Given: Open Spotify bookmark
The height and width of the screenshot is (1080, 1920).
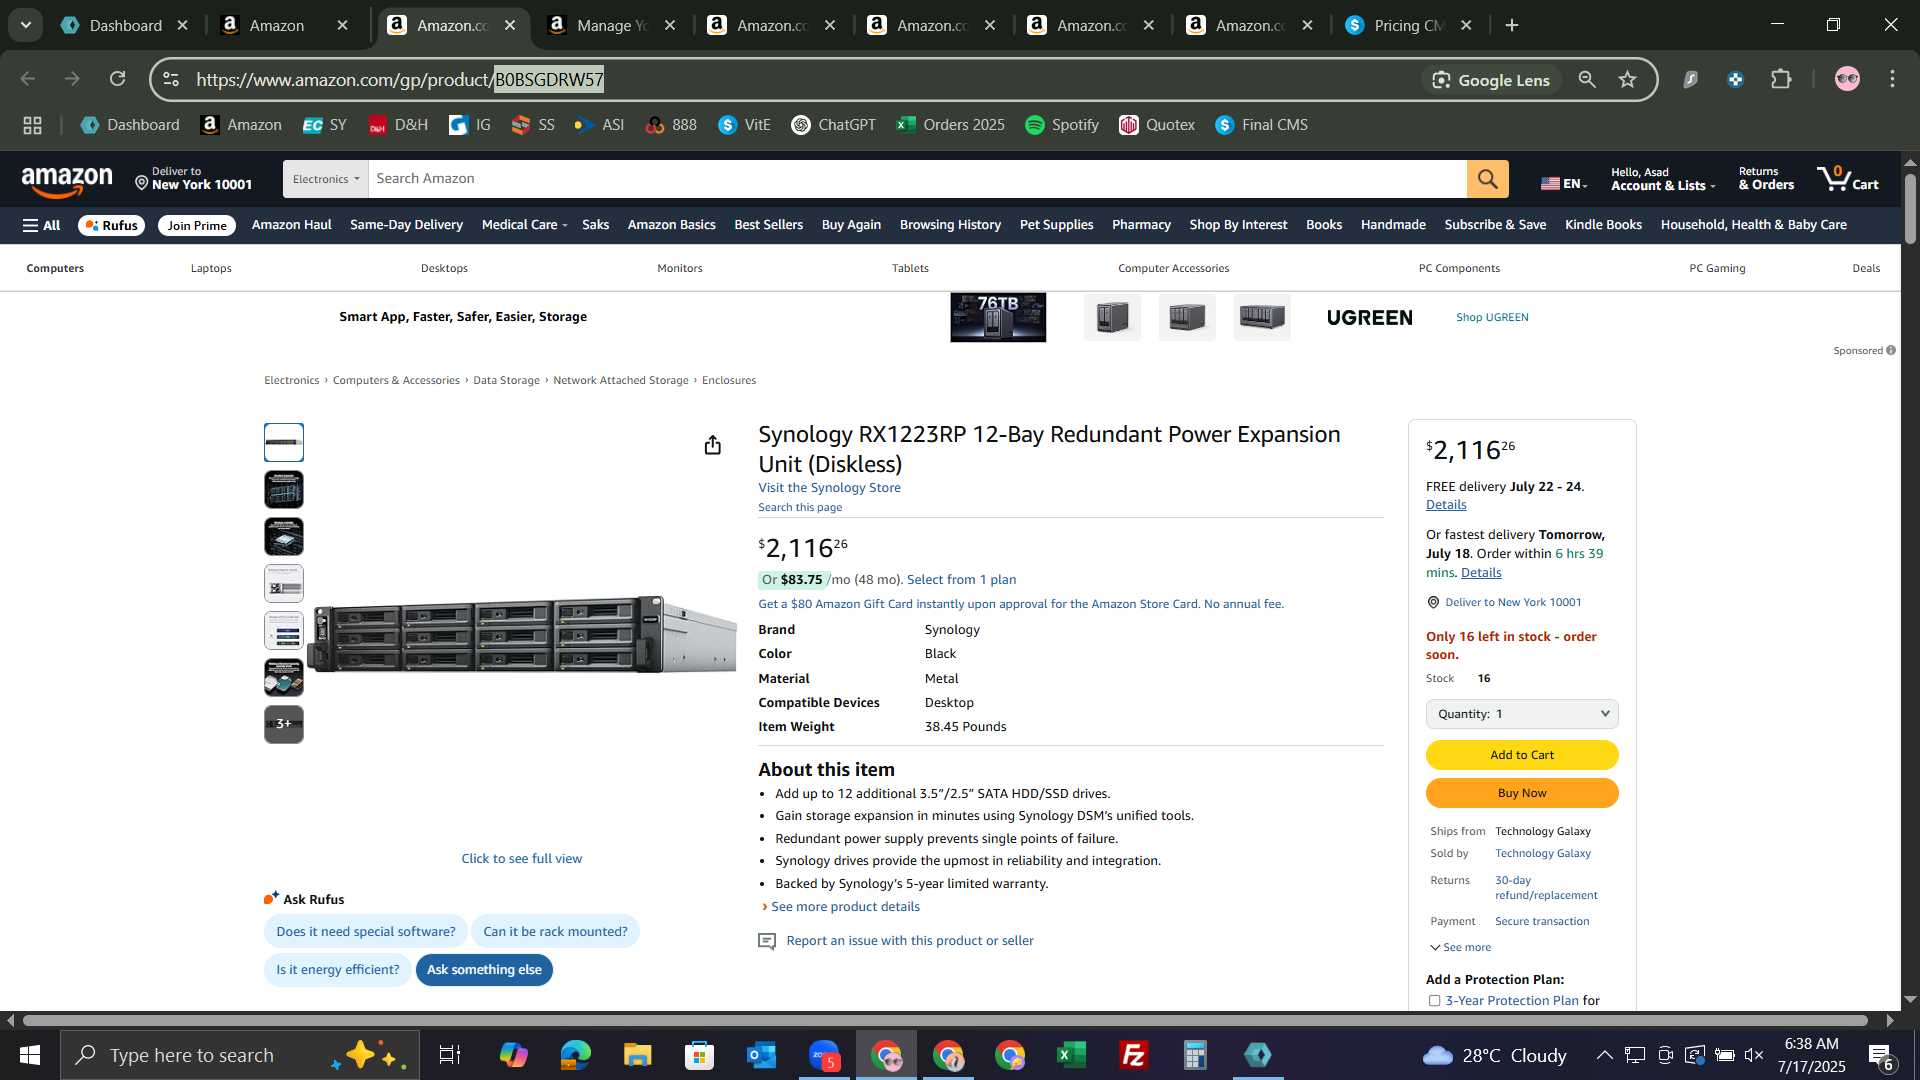Looking at the screenshot, I should [x=1061, y=125].
